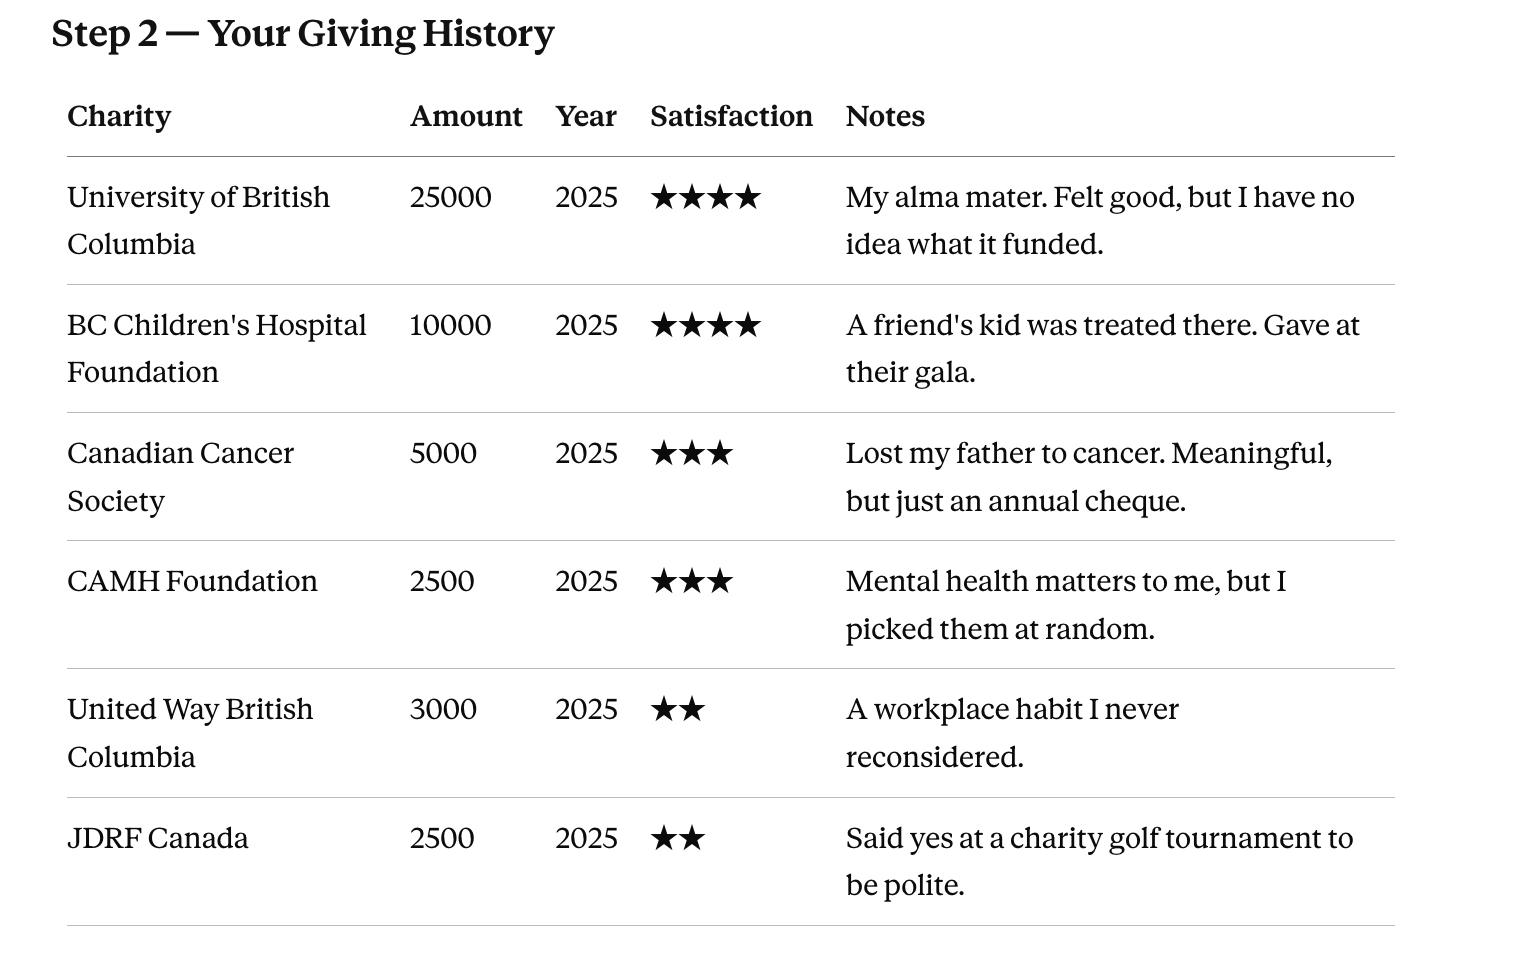
Task: Click the note about alma mater
Action: 1100,220
